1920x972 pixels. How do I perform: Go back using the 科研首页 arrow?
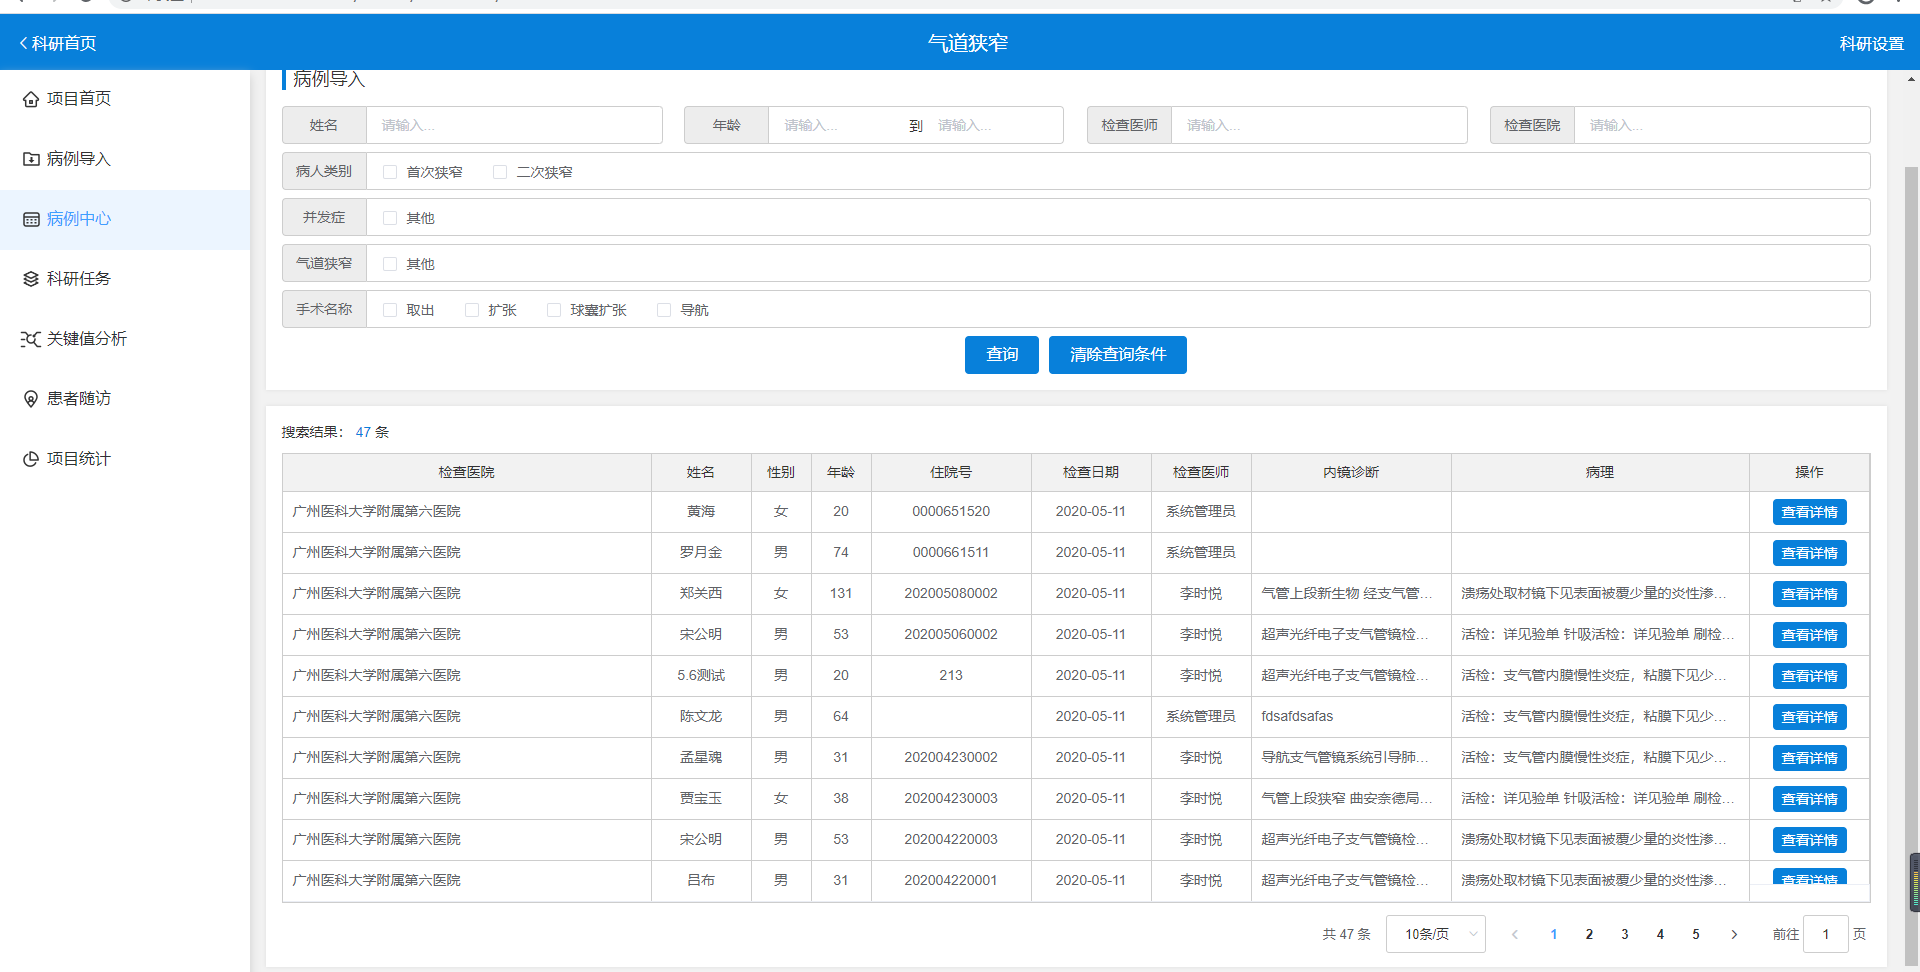point(24,43)
